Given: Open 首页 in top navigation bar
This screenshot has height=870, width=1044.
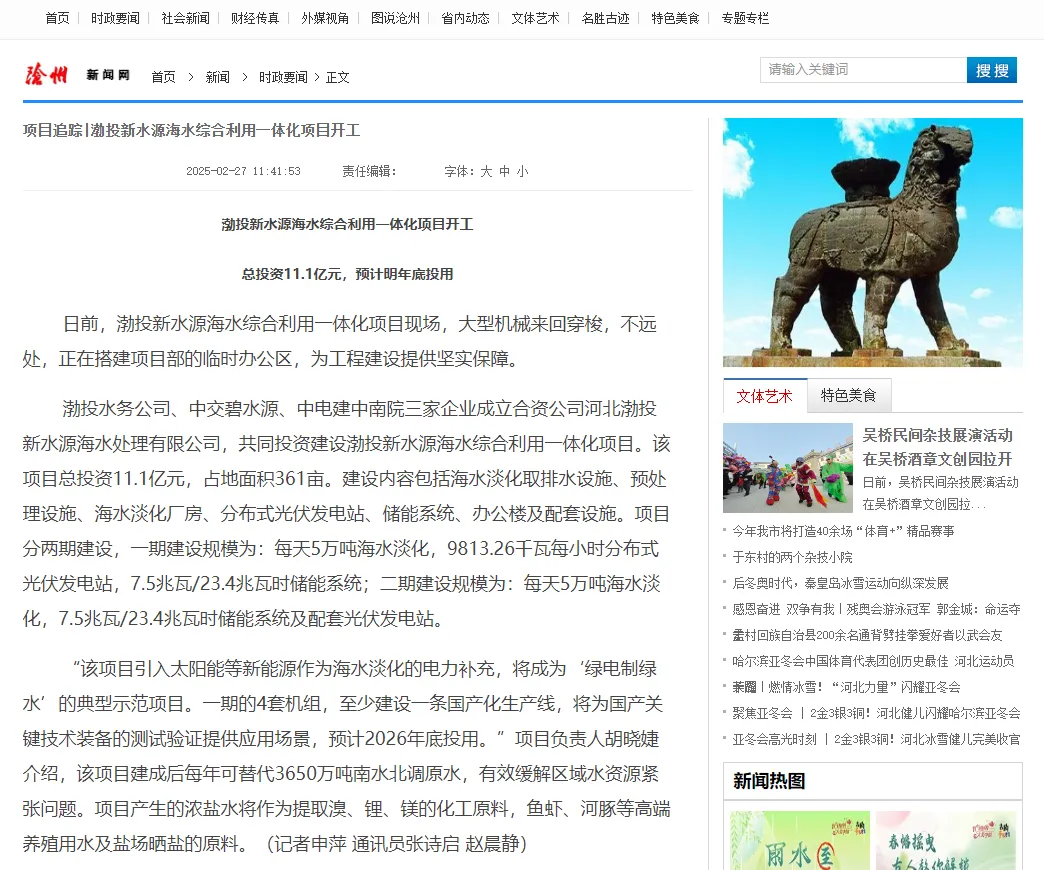Looking at the screenshot, I should point(57,18).
